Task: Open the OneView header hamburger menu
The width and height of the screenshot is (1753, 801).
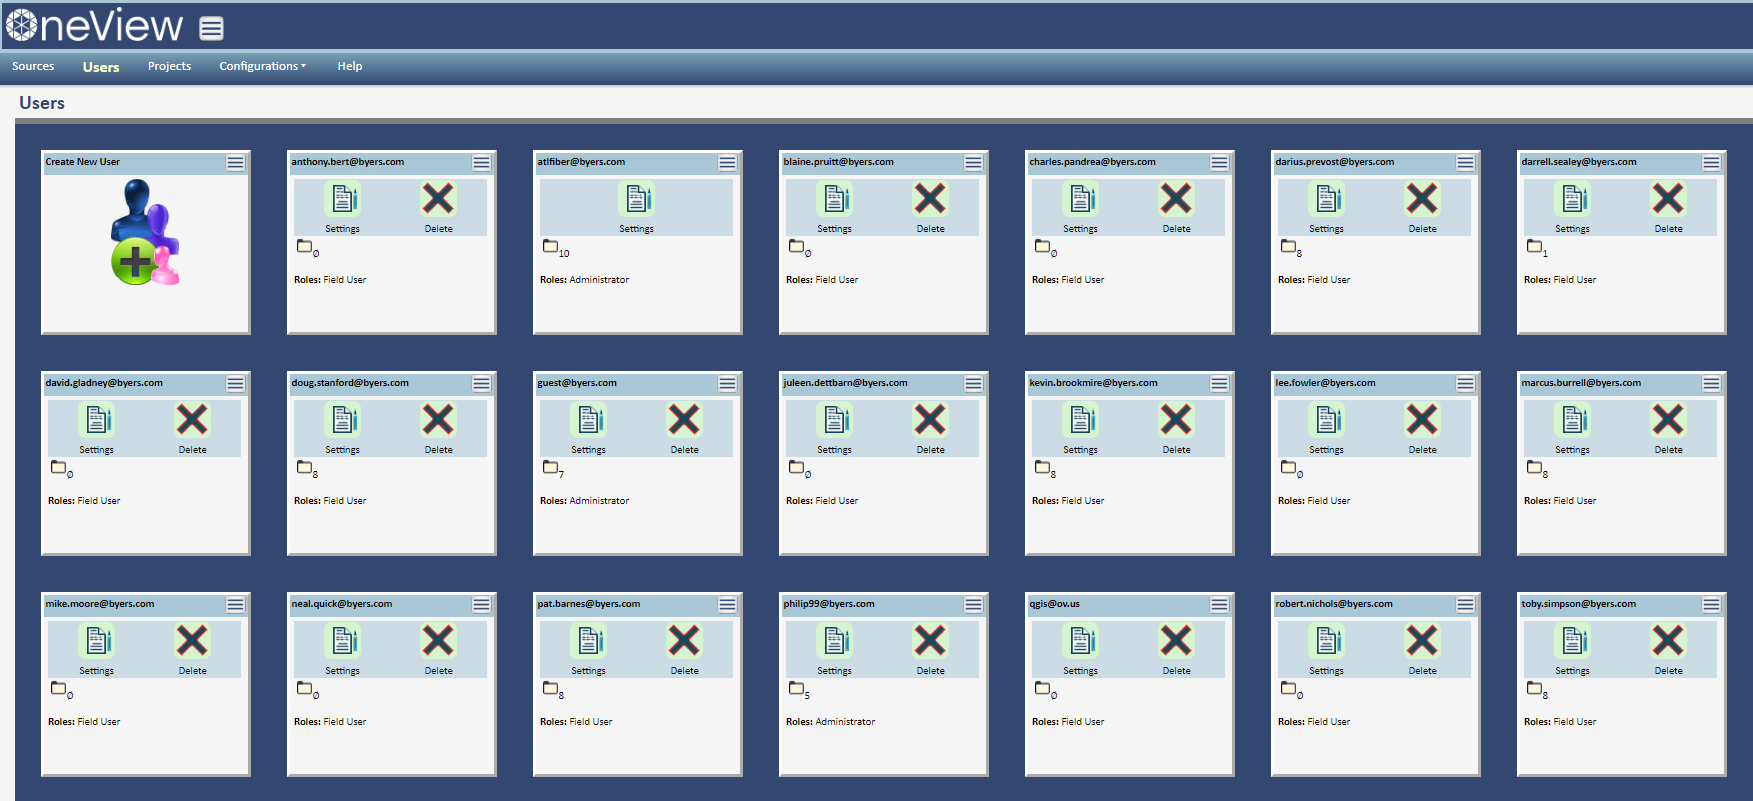Action: pyautogui.click(x=211, y=28)
